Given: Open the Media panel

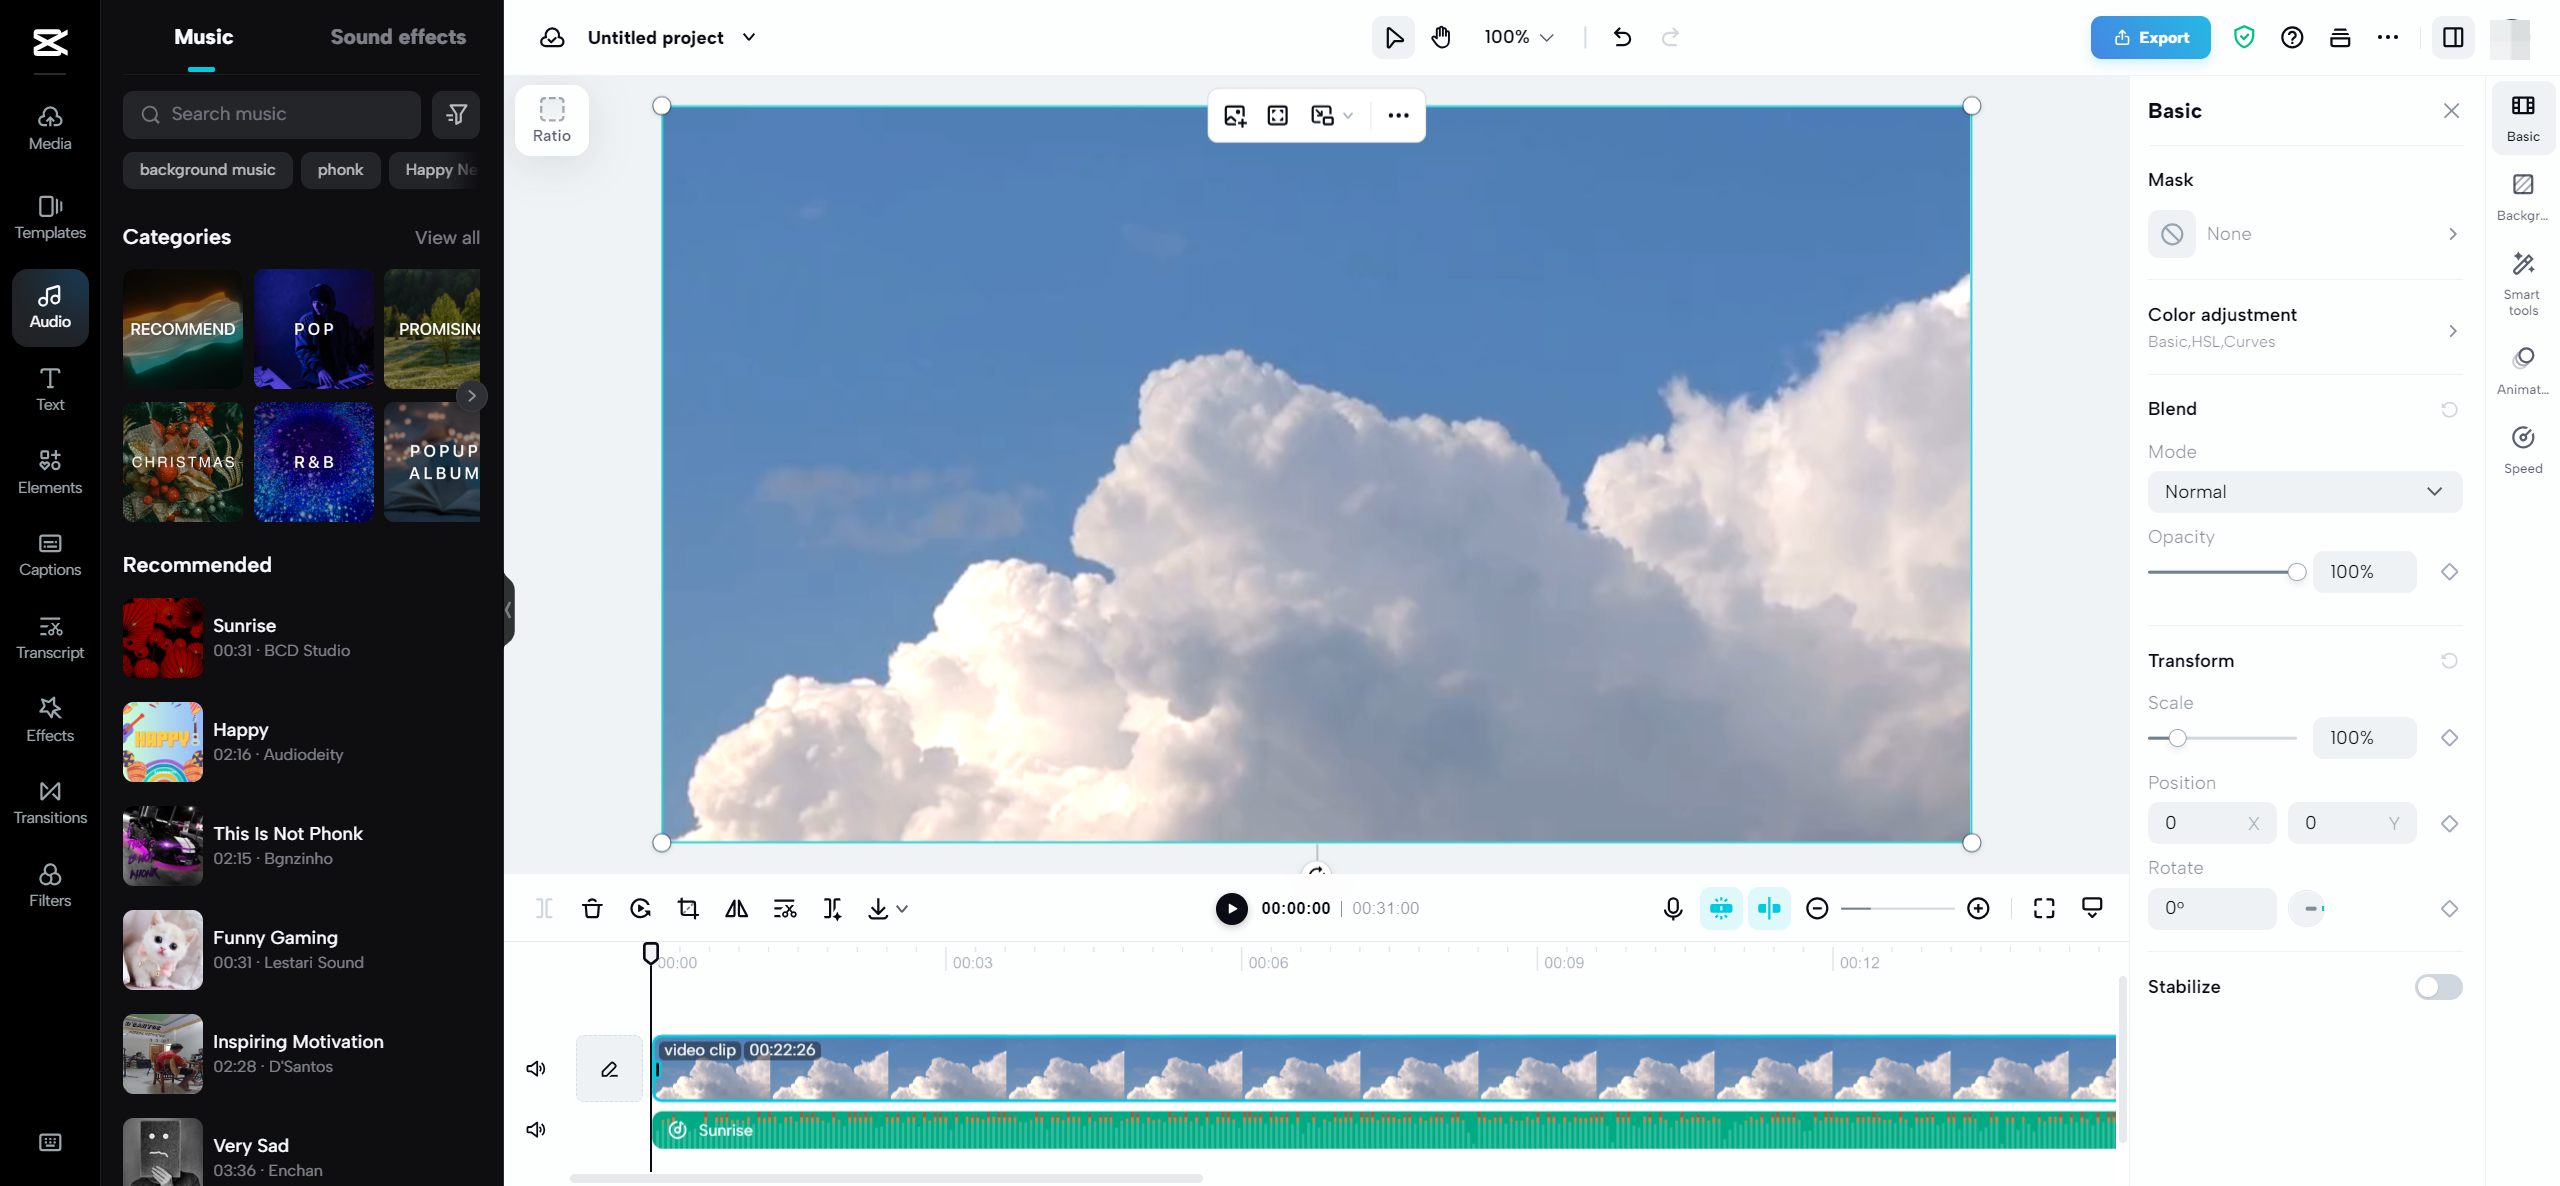Looking at the screenshot, I should (50, 128).
